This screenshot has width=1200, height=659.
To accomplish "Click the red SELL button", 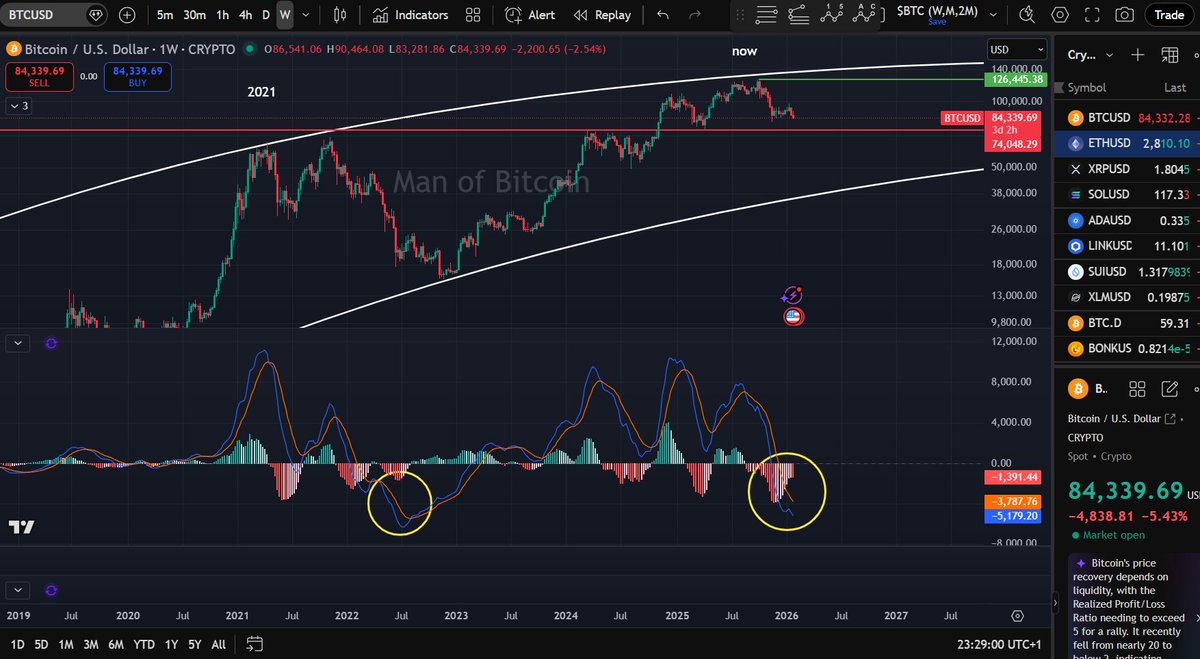I will [39, 76].
